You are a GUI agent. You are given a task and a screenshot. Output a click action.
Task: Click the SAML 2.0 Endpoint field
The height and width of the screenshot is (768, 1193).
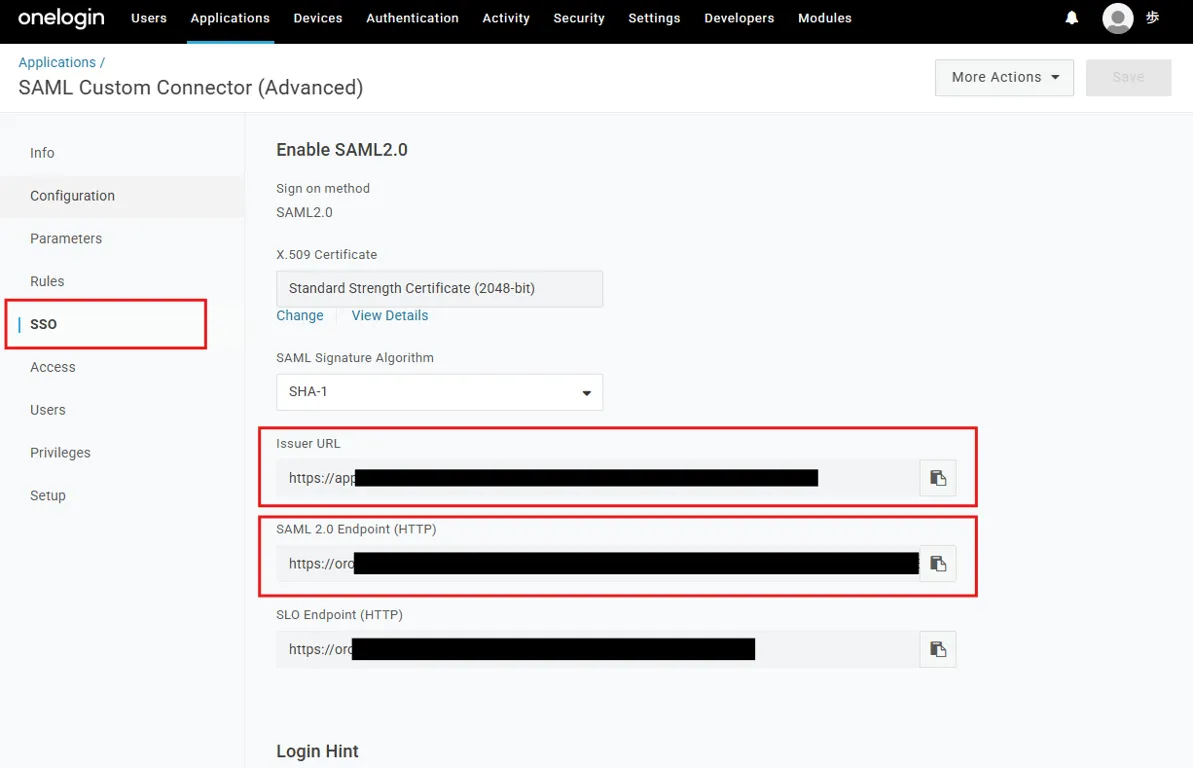click(x=597, y=564)
